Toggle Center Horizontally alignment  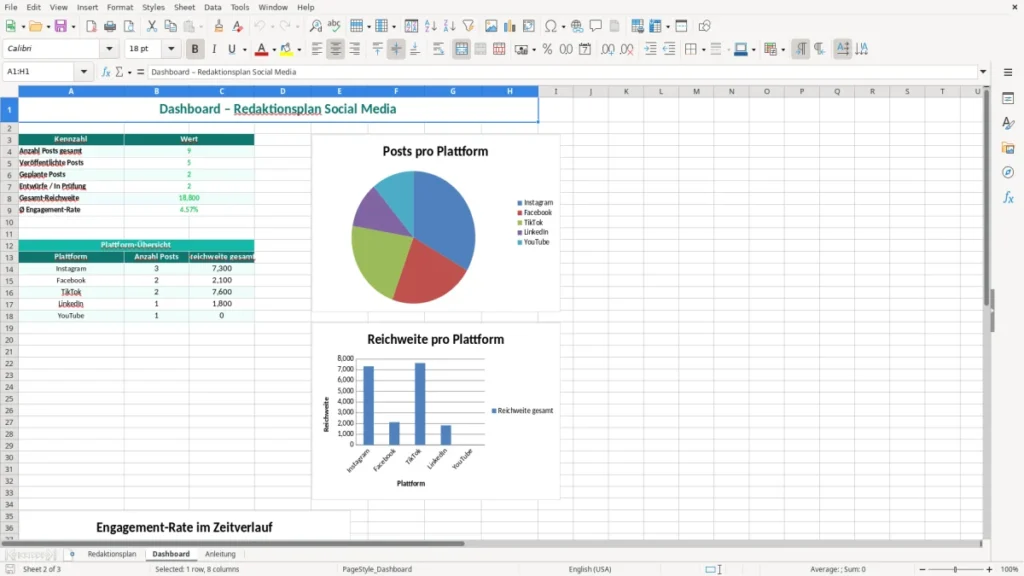pos(336,49)
